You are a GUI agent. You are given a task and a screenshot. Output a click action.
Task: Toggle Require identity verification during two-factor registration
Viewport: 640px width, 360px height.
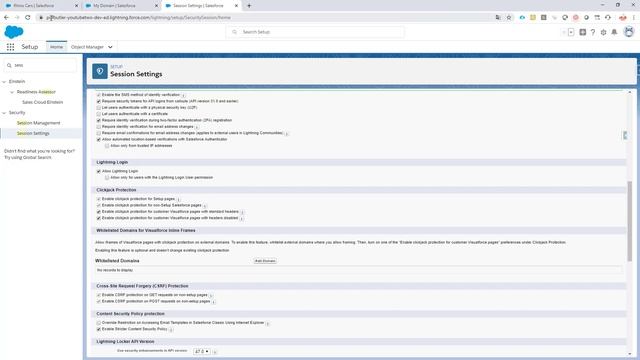coord(98,120)
